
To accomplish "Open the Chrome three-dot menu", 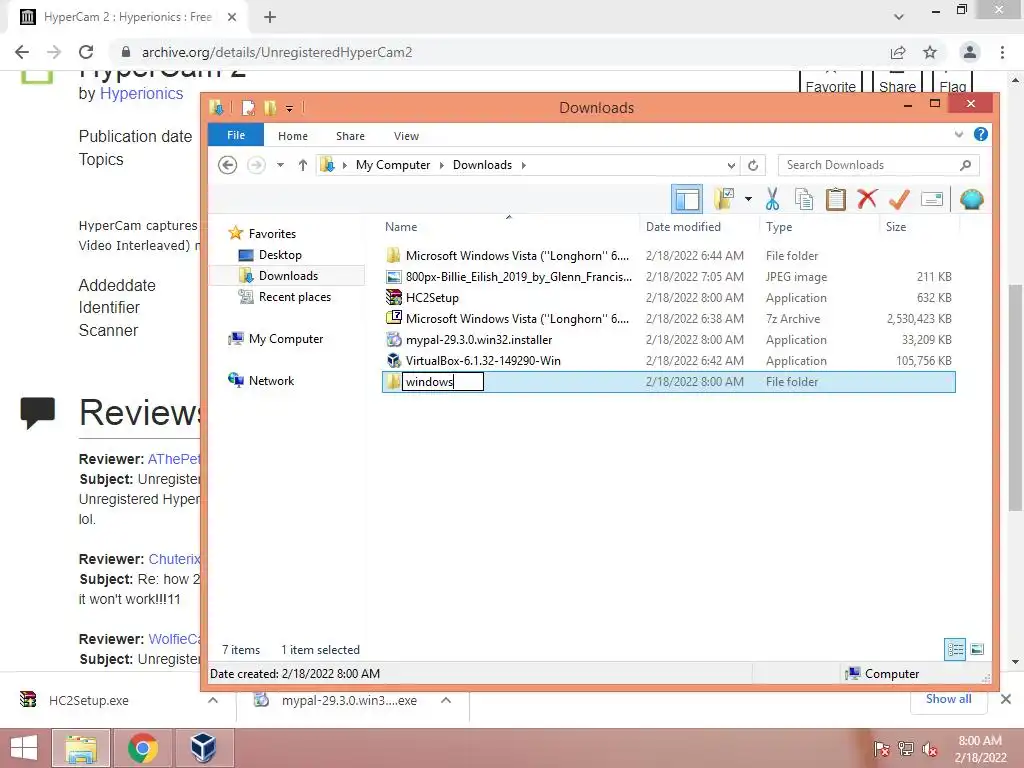I will (x=1002, y=52).
